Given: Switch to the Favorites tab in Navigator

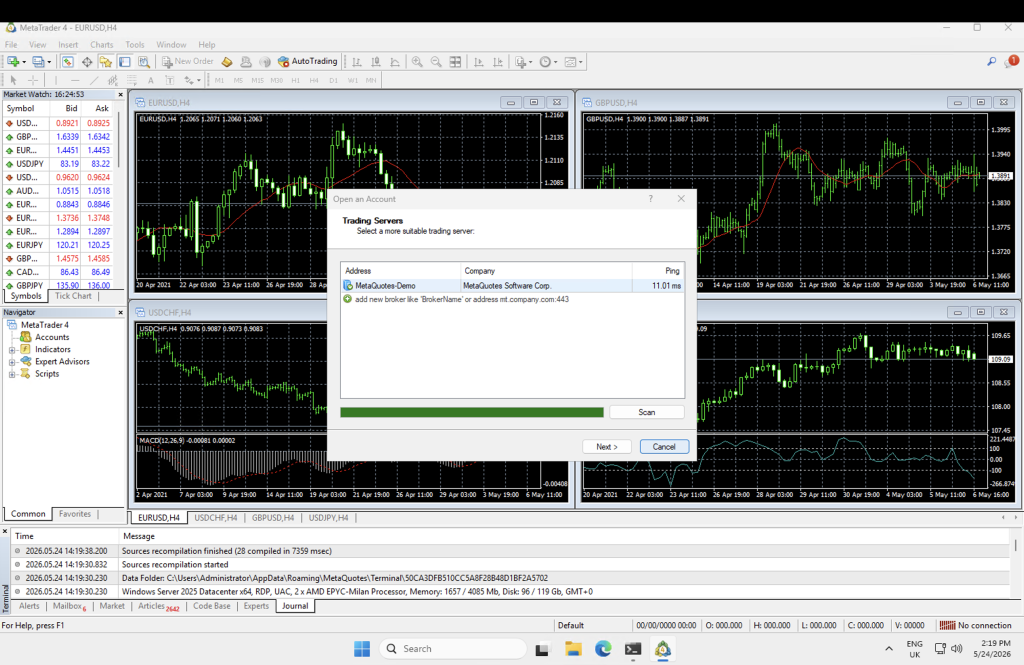Looking at the screenshot, I should click(75, 514).
